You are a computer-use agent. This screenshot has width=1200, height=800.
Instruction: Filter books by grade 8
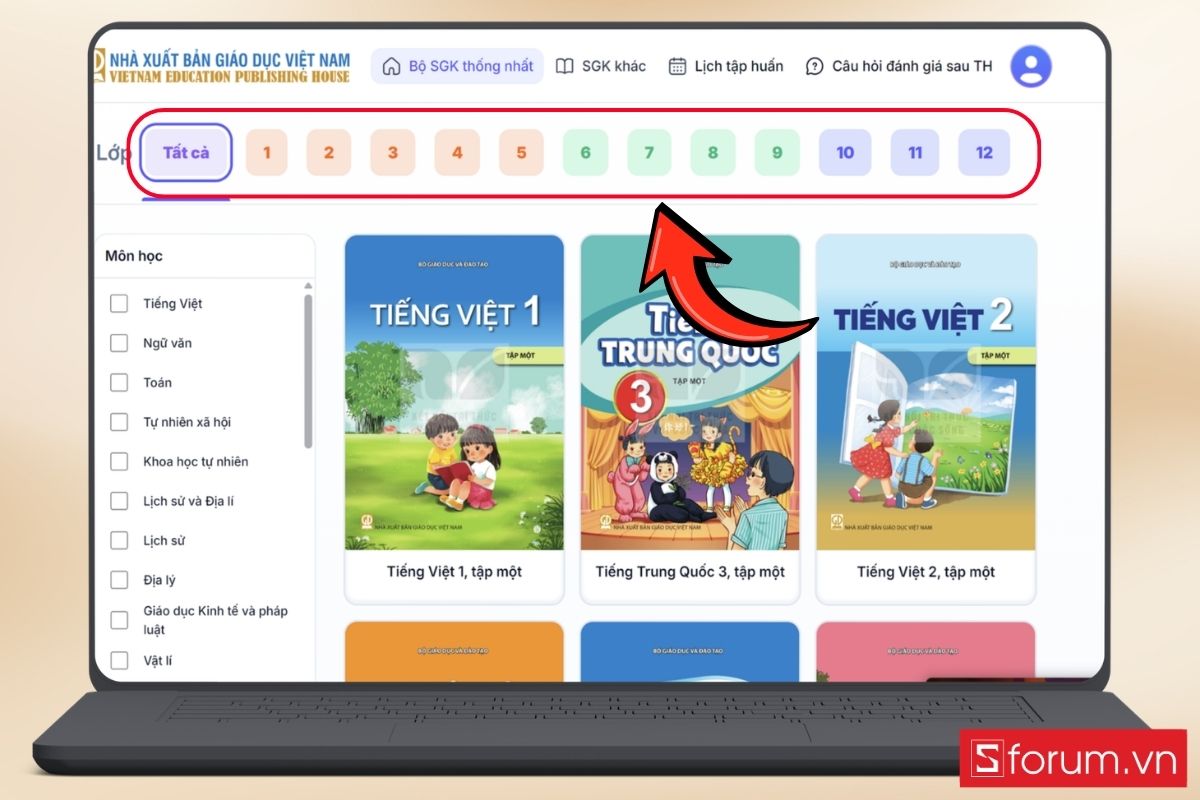pos(713,153)
